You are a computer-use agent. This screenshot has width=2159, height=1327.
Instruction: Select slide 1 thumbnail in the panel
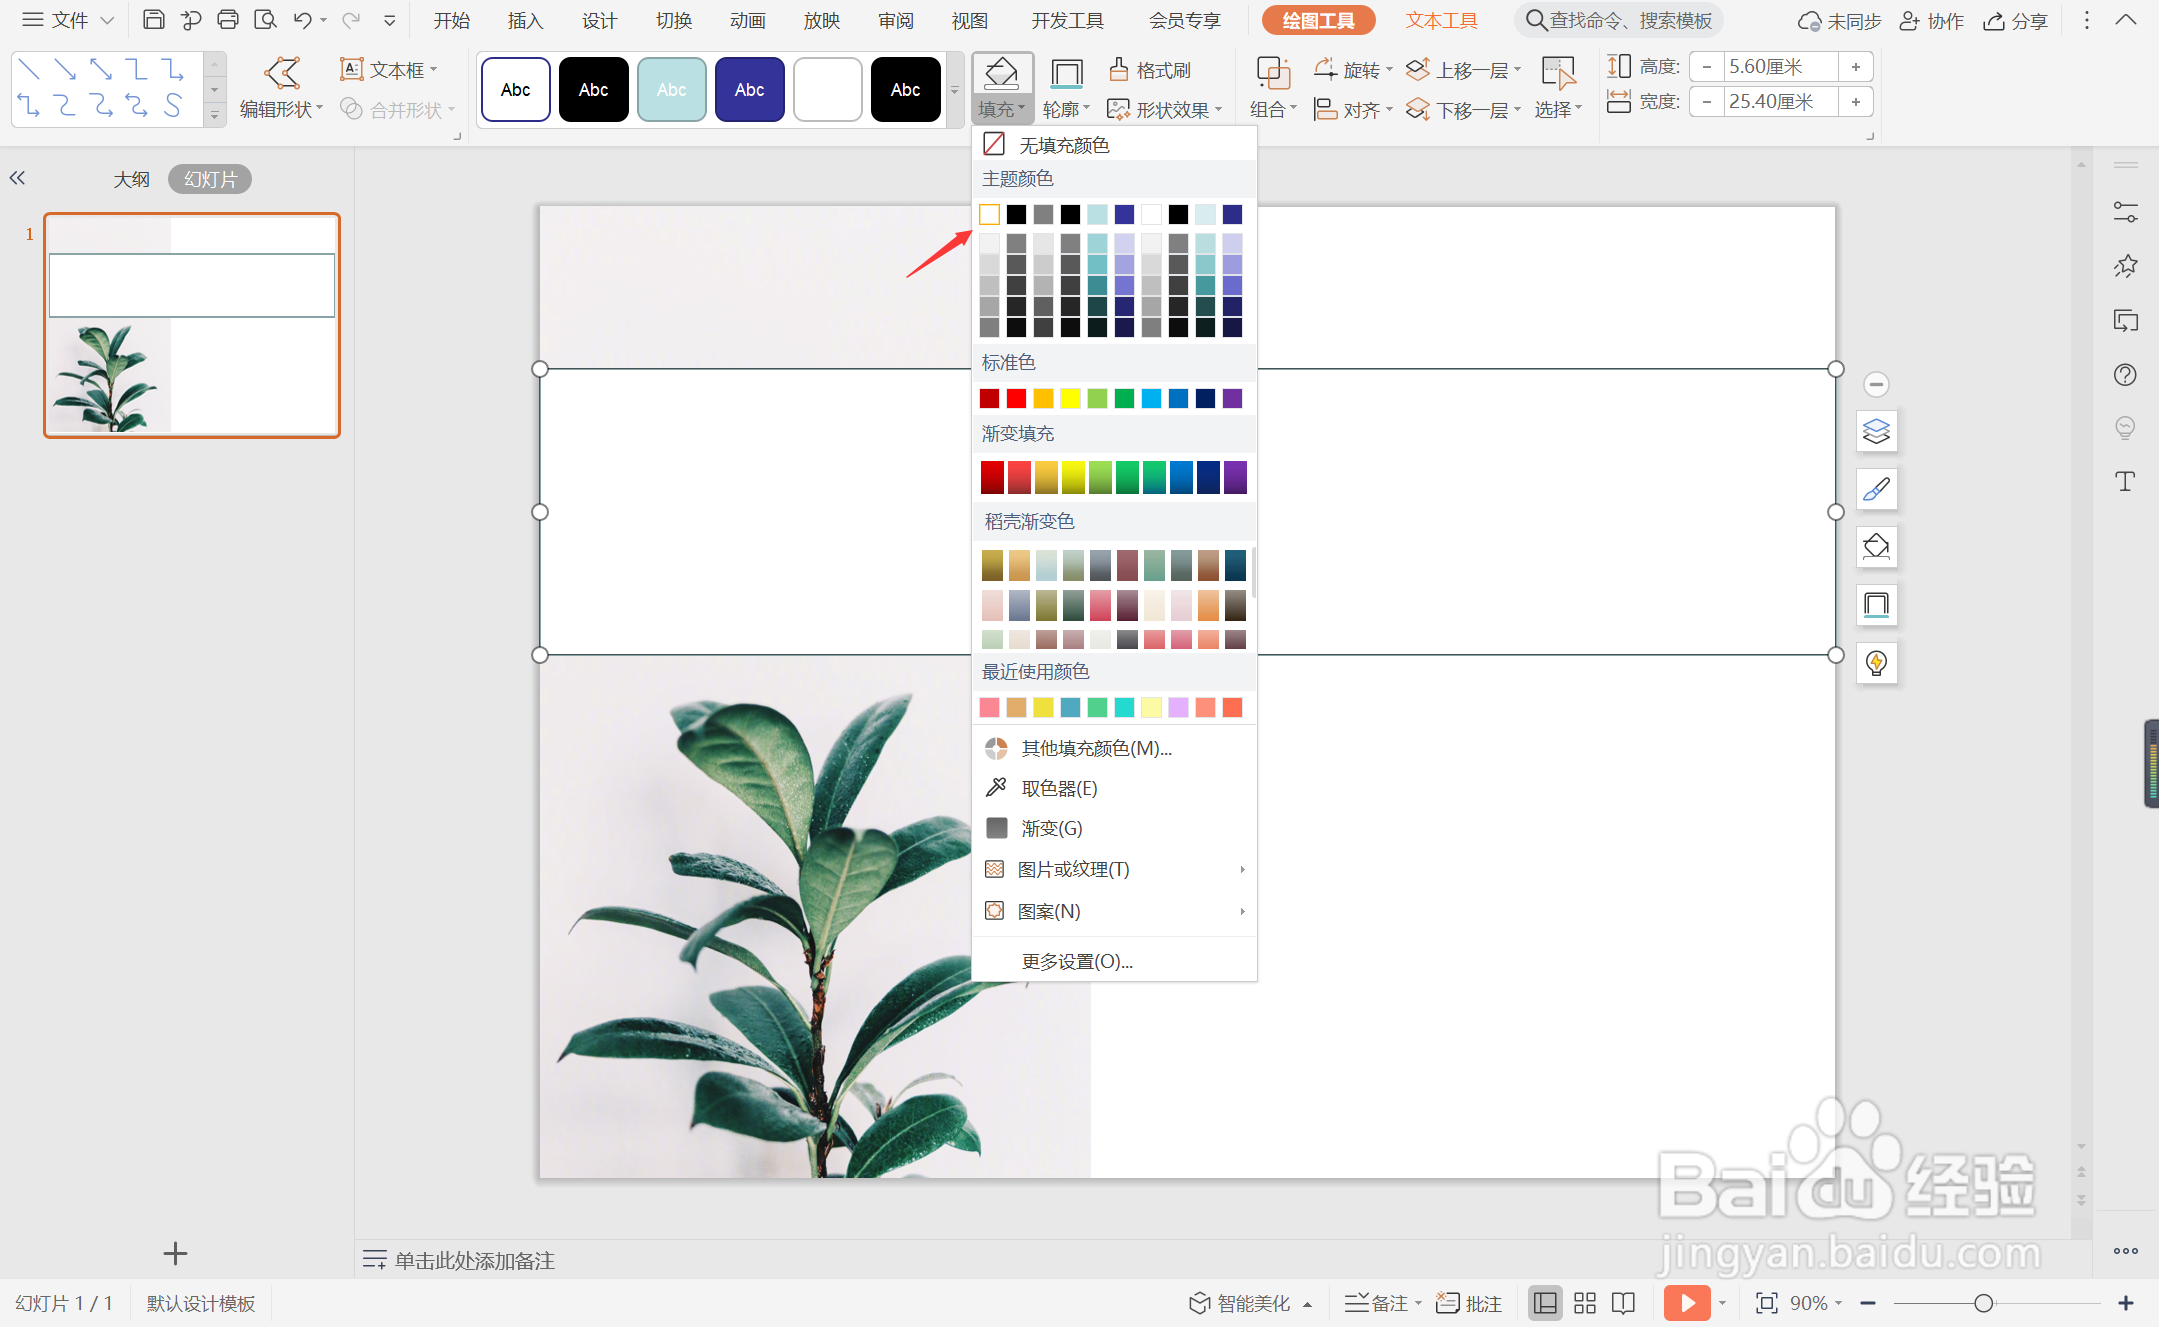pos(192,325)
